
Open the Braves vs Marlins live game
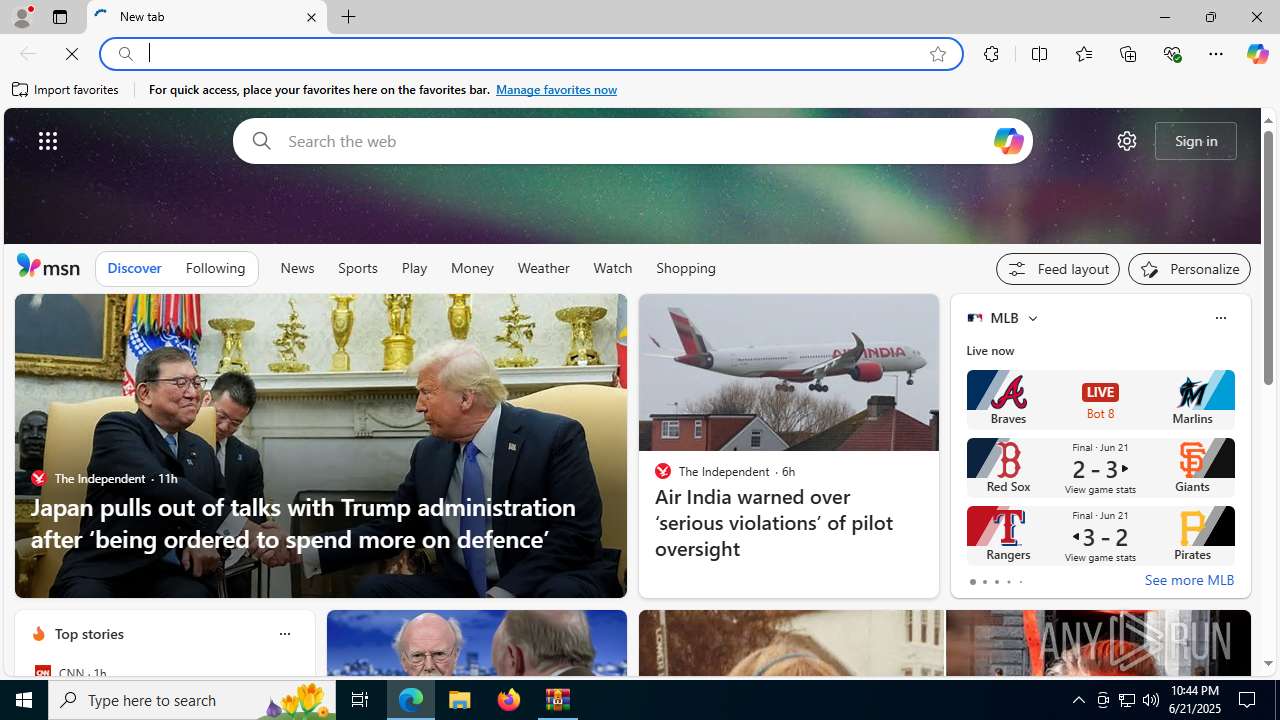(x=1100, y=399)
